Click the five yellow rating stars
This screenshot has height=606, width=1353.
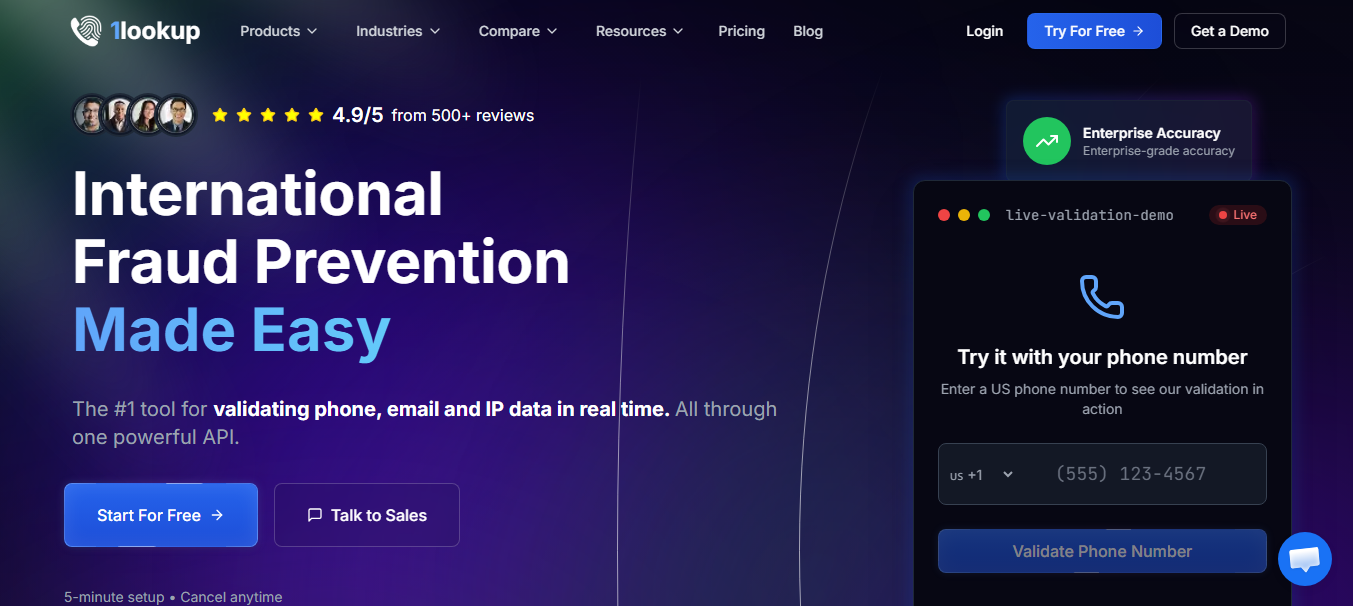click(x=268, y=115)
